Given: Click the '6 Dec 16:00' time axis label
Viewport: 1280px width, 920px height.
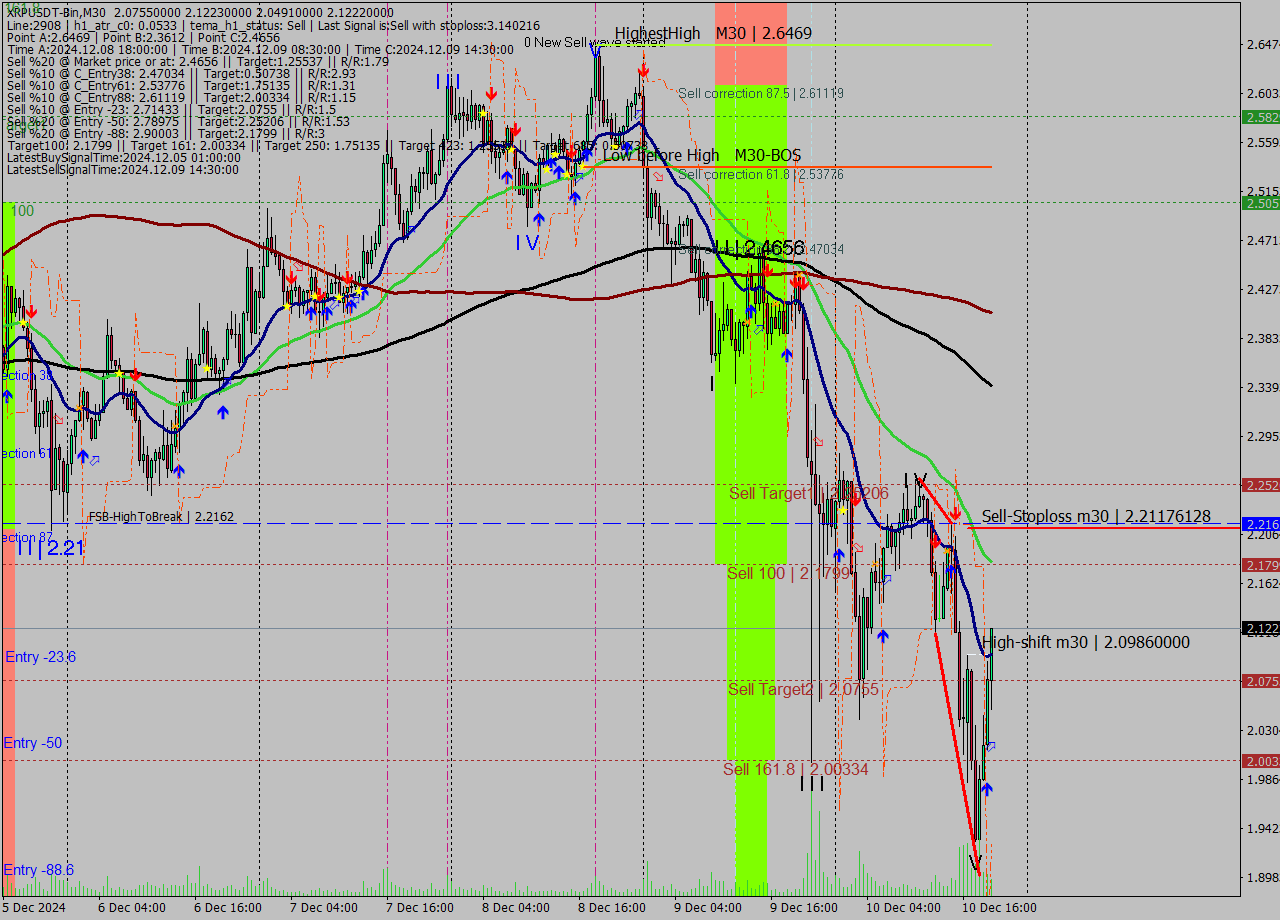Looking at the screenshot, I should pyautogui.click(x=227, y=908).
